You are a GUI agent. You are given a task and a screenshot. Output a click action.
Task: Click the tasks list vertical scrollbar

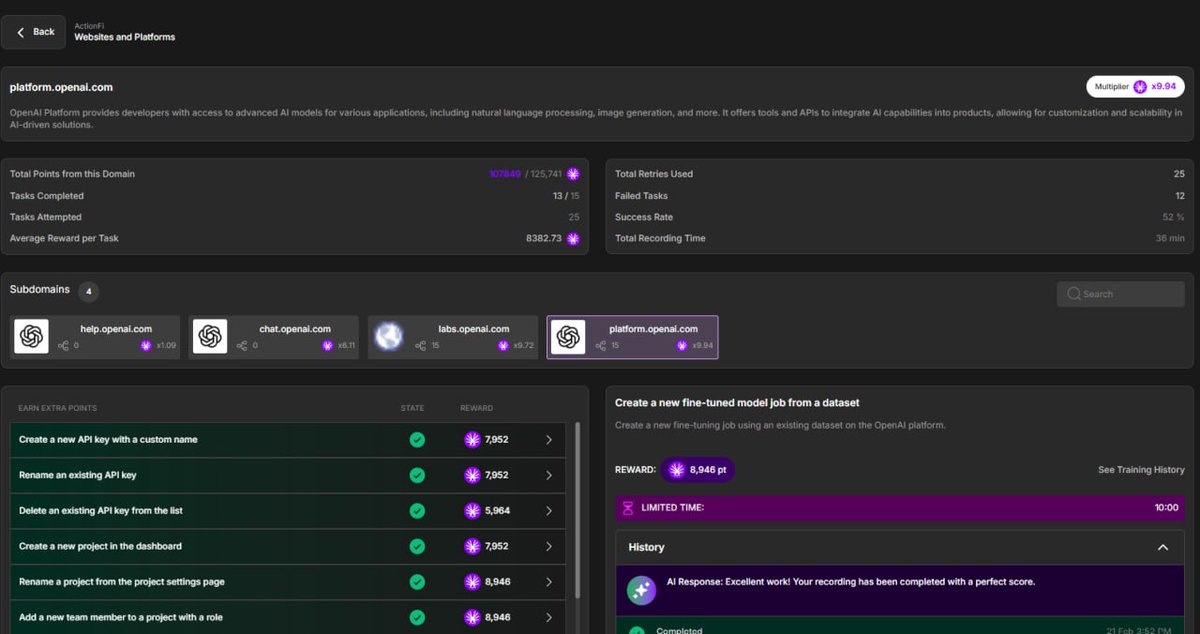(577, 510)
